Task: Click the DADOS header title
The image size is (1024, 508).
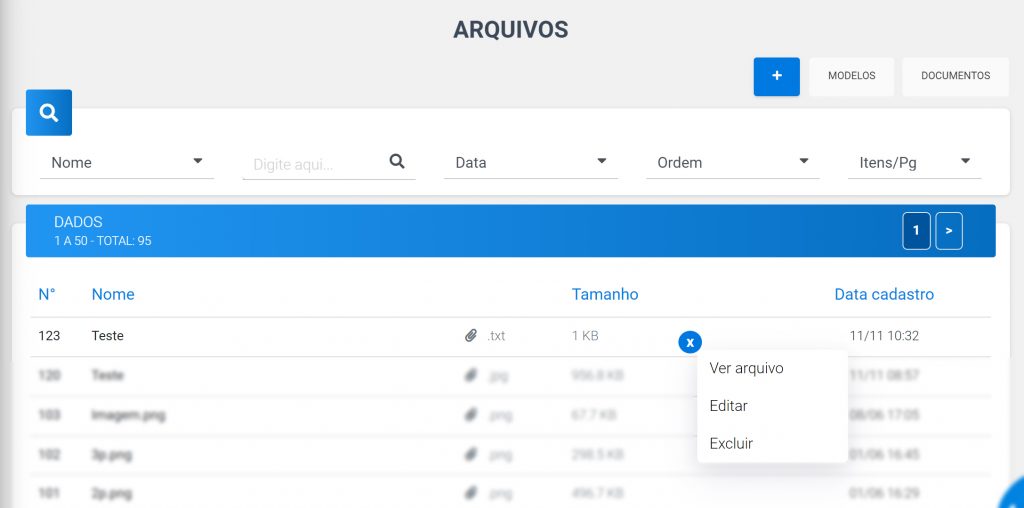Action: (x=78, y=222)
